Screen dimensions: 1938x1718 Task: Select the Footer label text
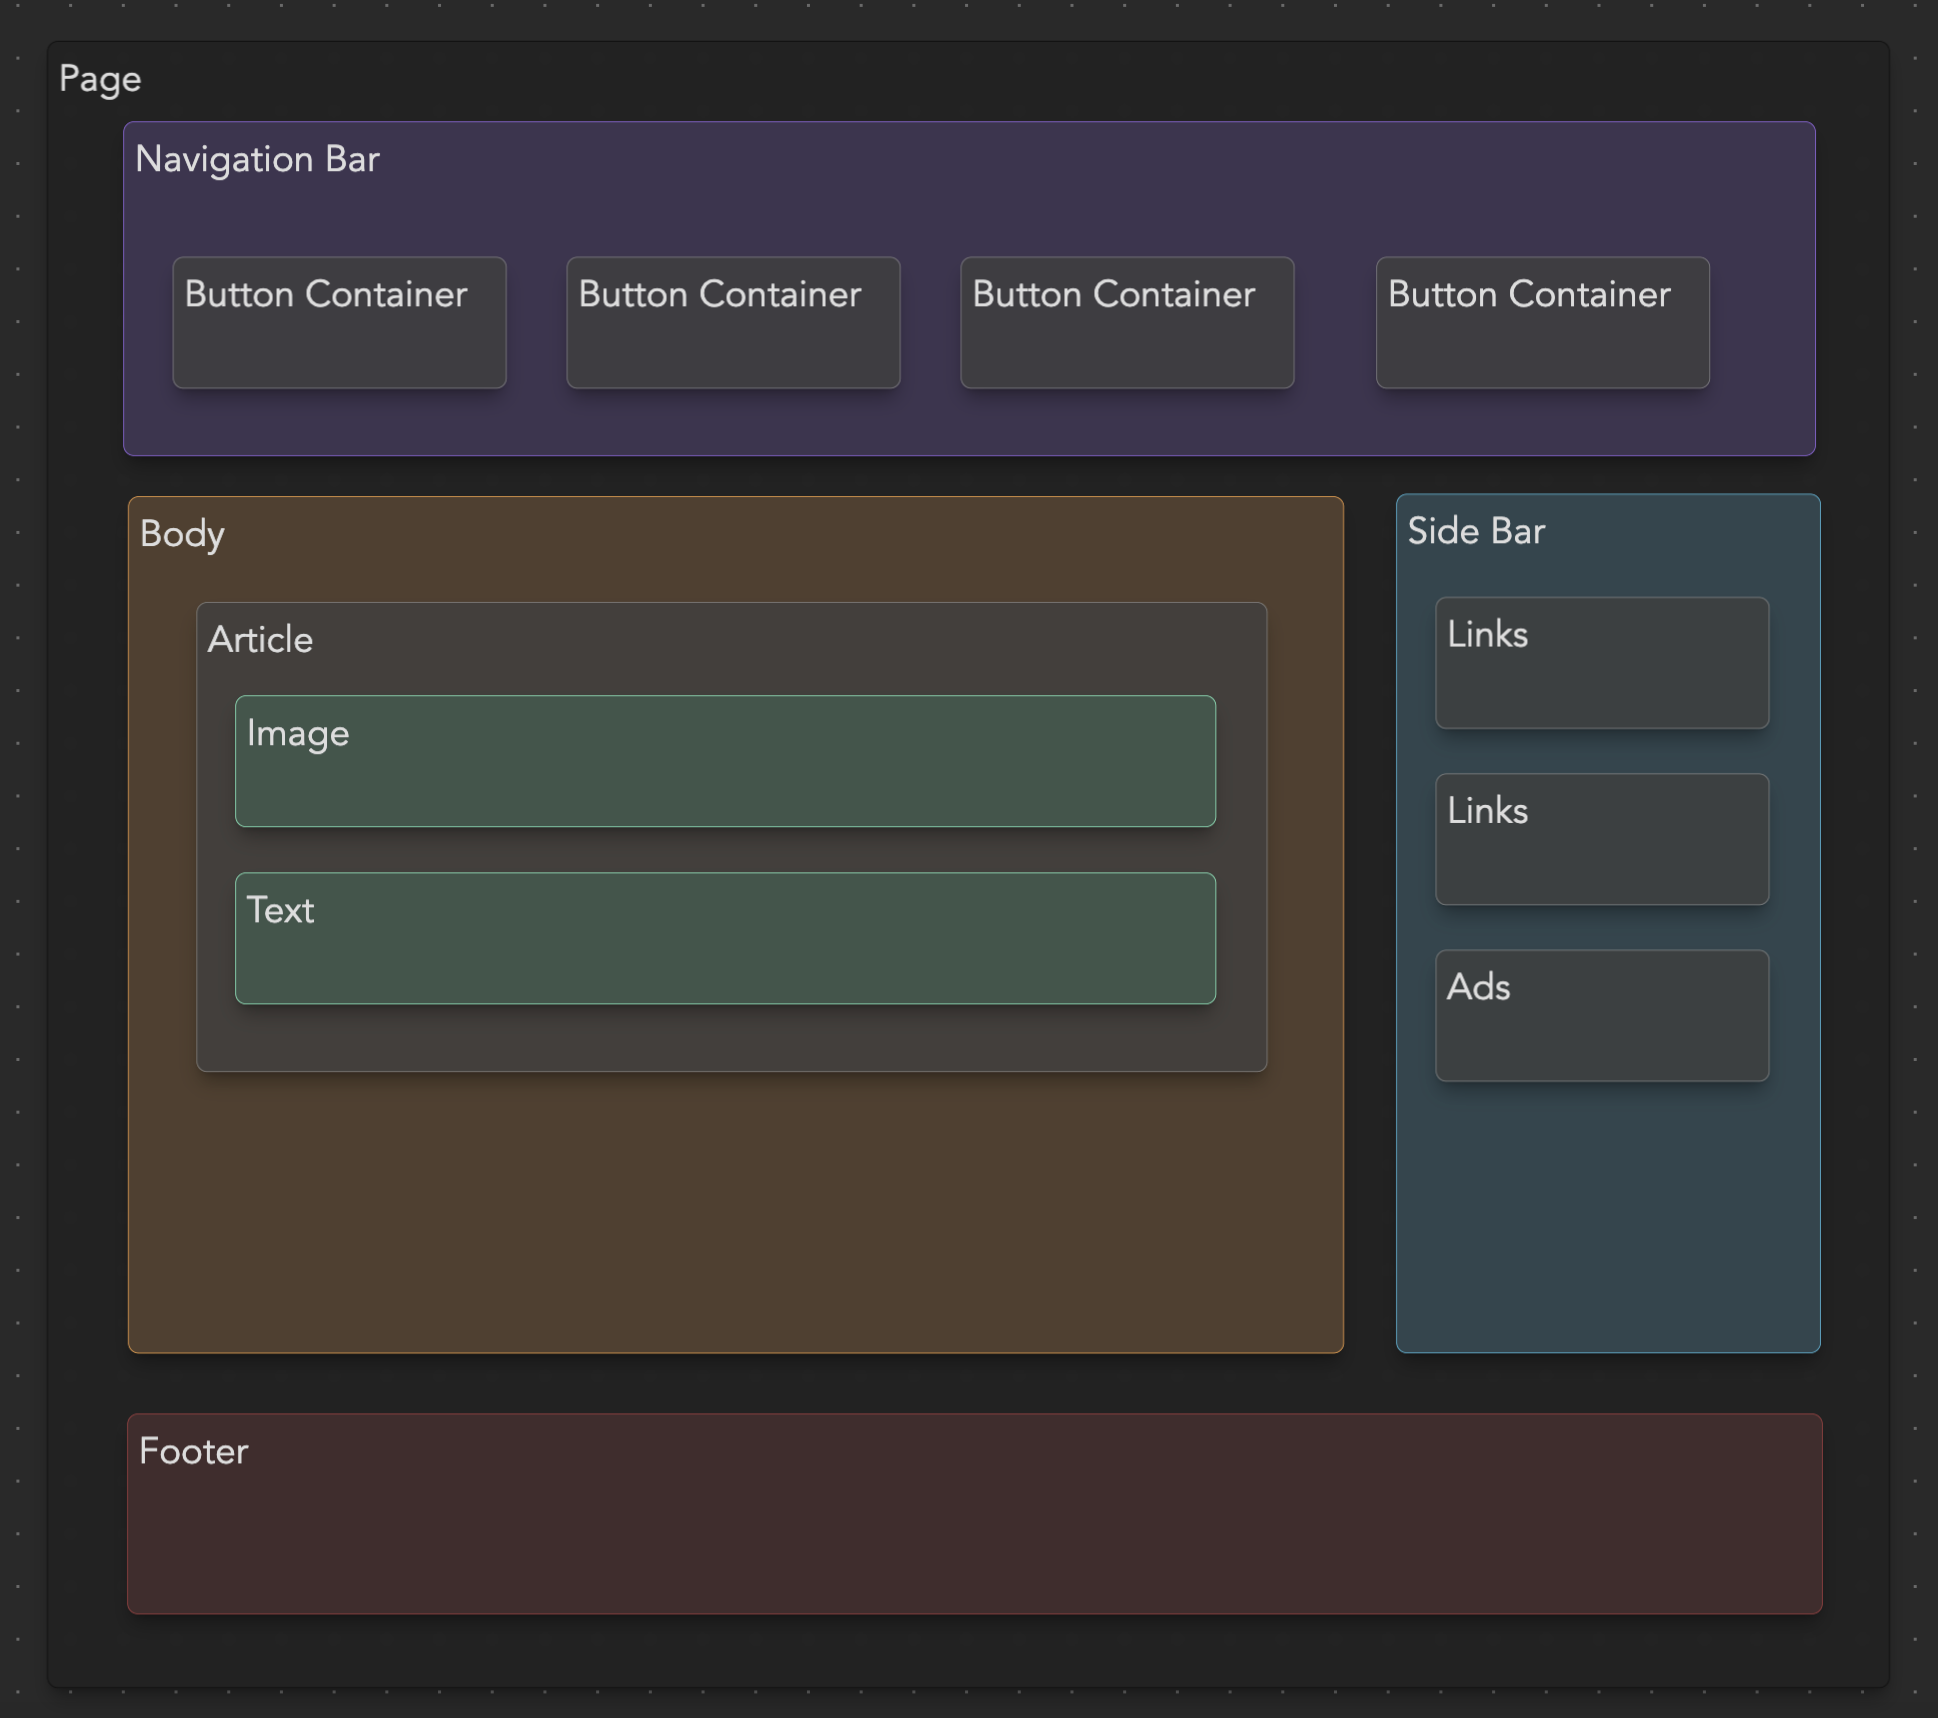pos(193,1452)
